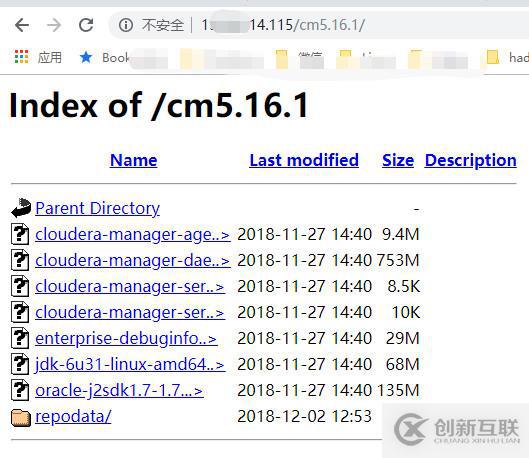
Task: Click the 9.4M size value
Action: click(400, 234)
